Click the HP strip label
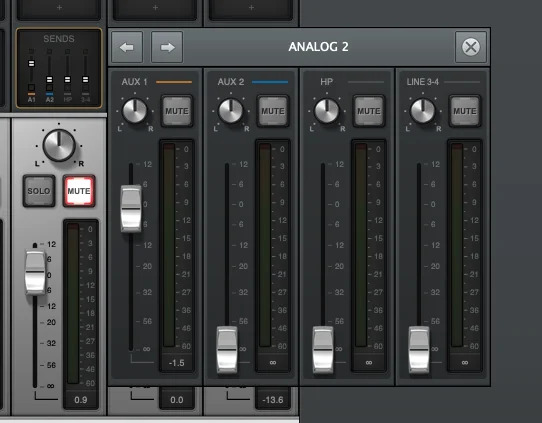Image resolution: width=542 pixels, height=423 pixels. click(x=326, y=82)
